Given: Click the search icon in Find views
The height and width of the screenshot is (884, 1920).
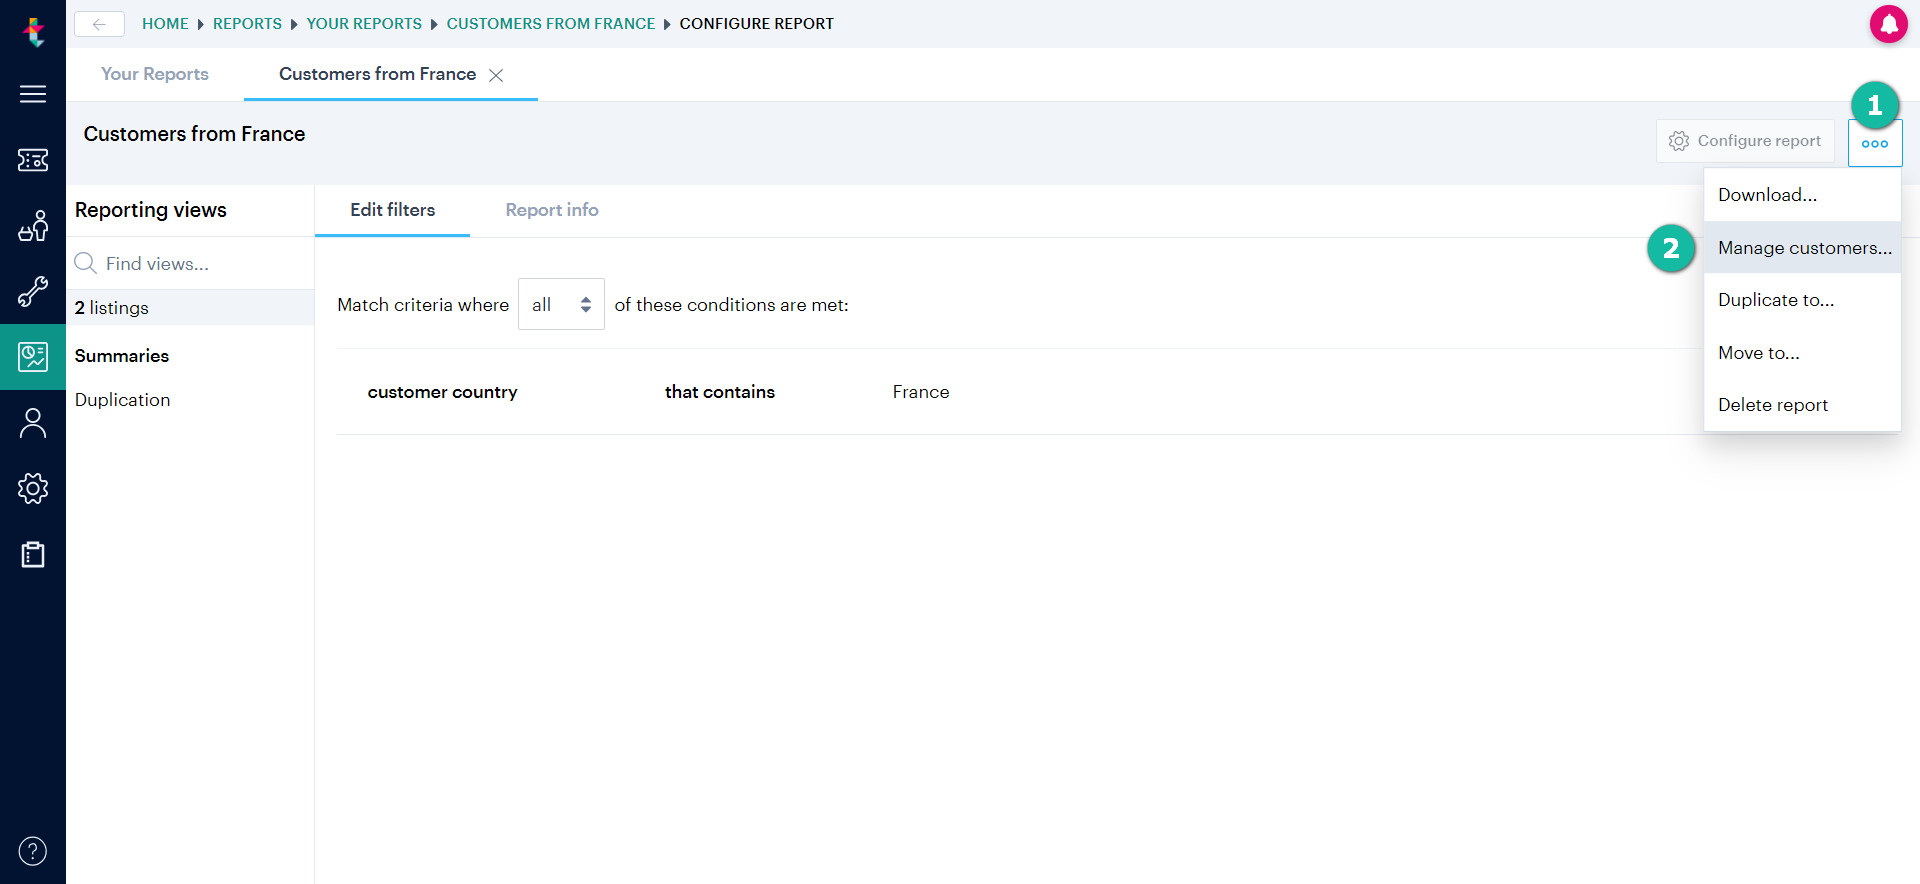Looking at the screenshot, I should (86, 263).
